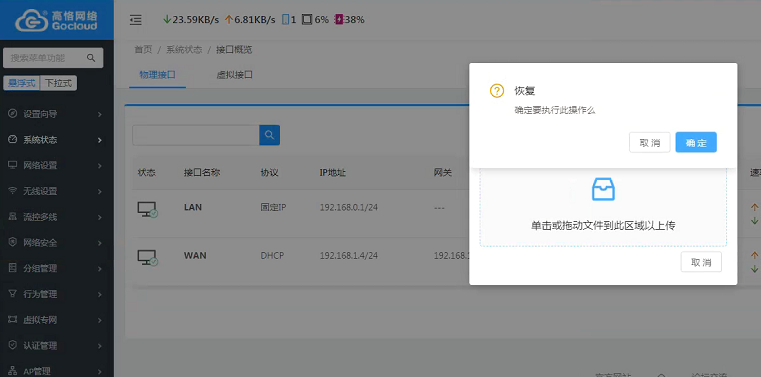Click the LAN interface name cell

(193, 207)
